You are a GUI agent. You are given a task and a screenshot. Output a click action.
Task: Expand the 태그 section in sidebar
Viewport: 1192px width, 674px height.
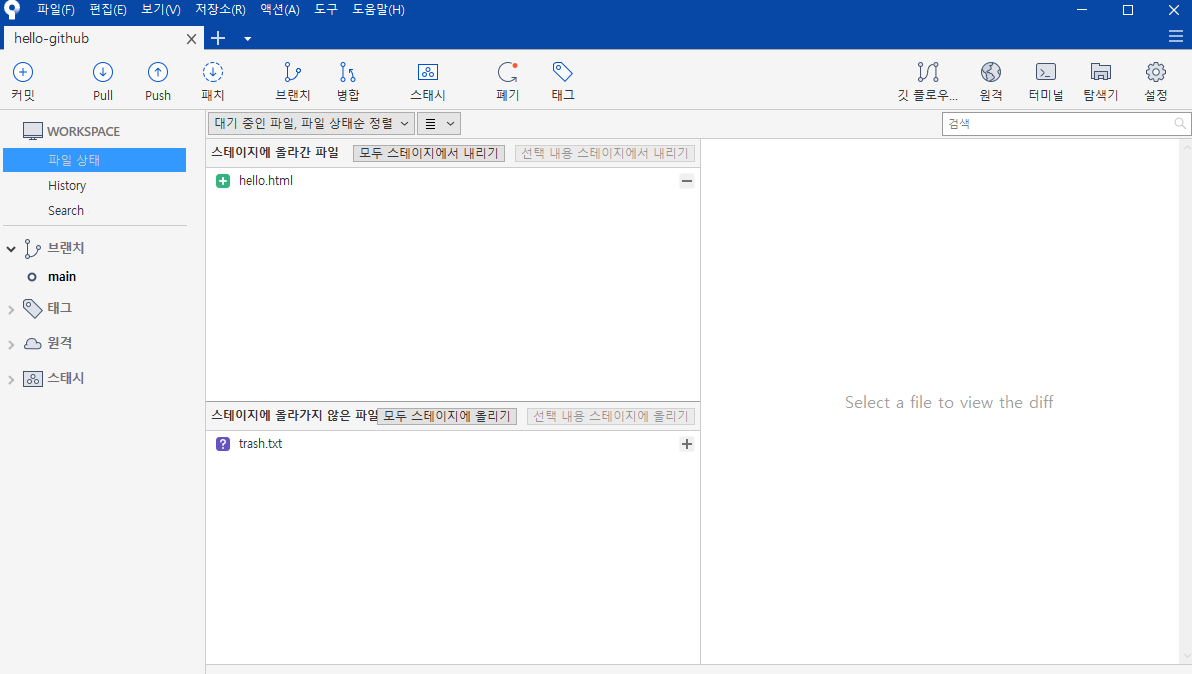tap(11, 309)
